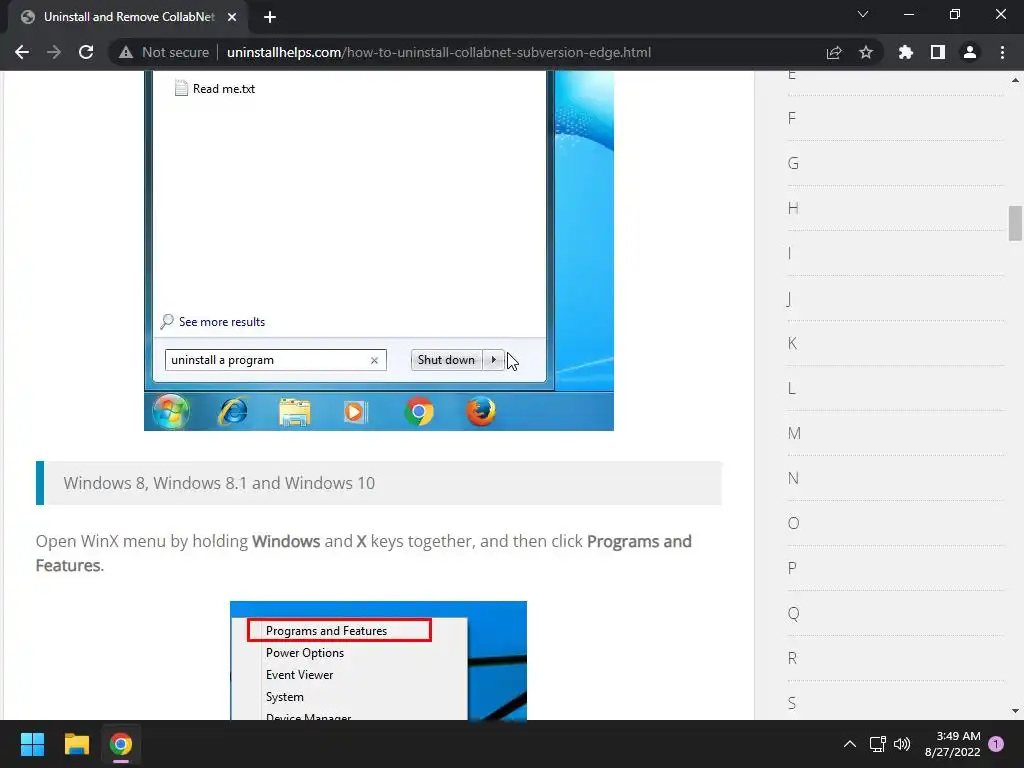Close the Uninstall and Remove CollabNet tab
1024x768 pixels.
click(232, 17)
